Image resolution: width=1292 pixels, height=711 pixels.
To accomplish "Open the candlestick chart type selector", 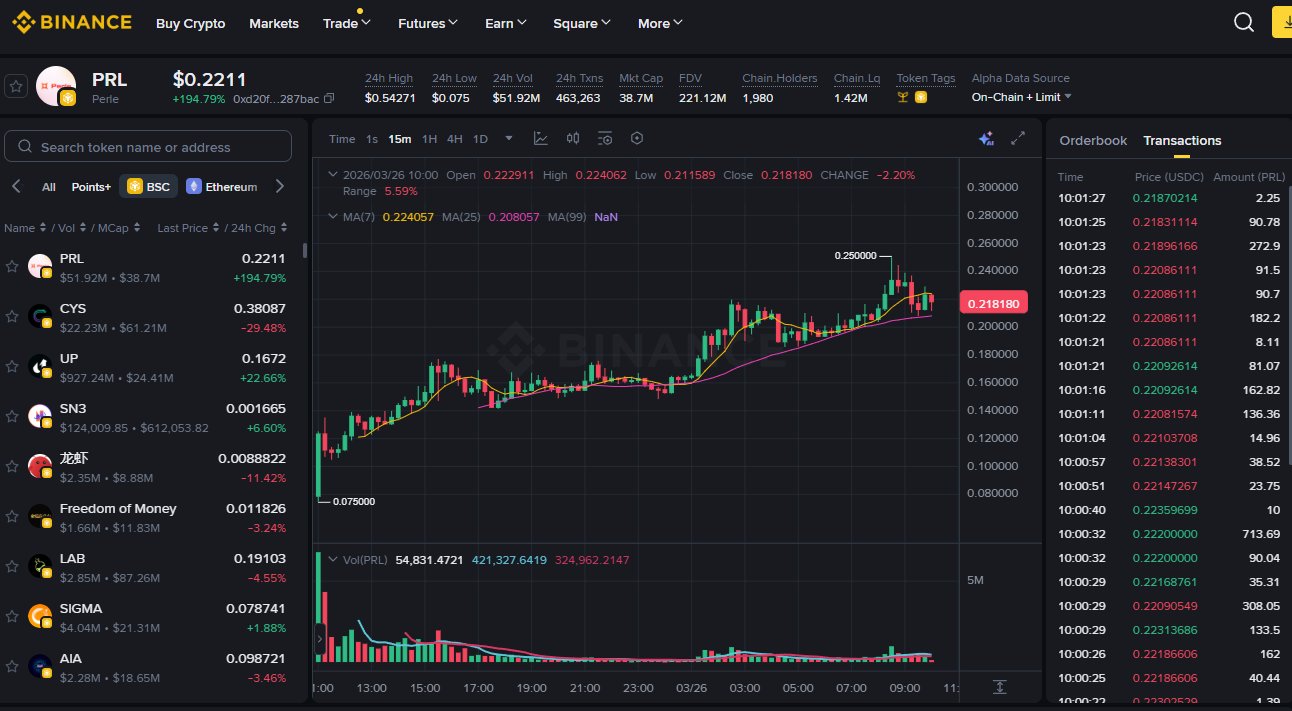I will coord(573,139).
